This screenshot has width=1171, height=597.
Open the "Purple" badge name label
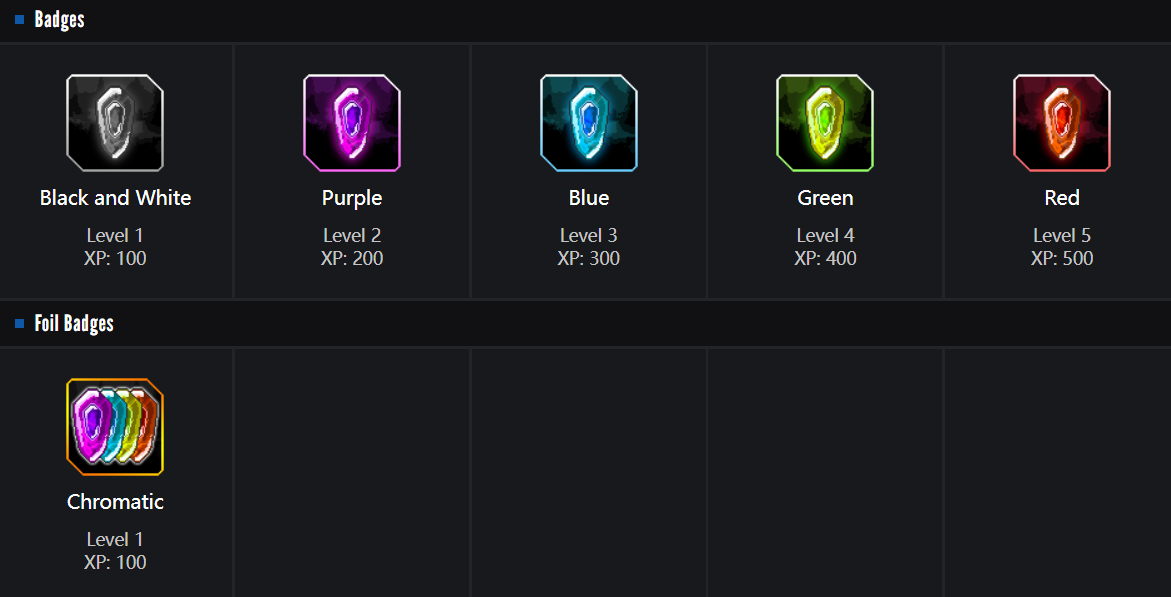(352, 198)
